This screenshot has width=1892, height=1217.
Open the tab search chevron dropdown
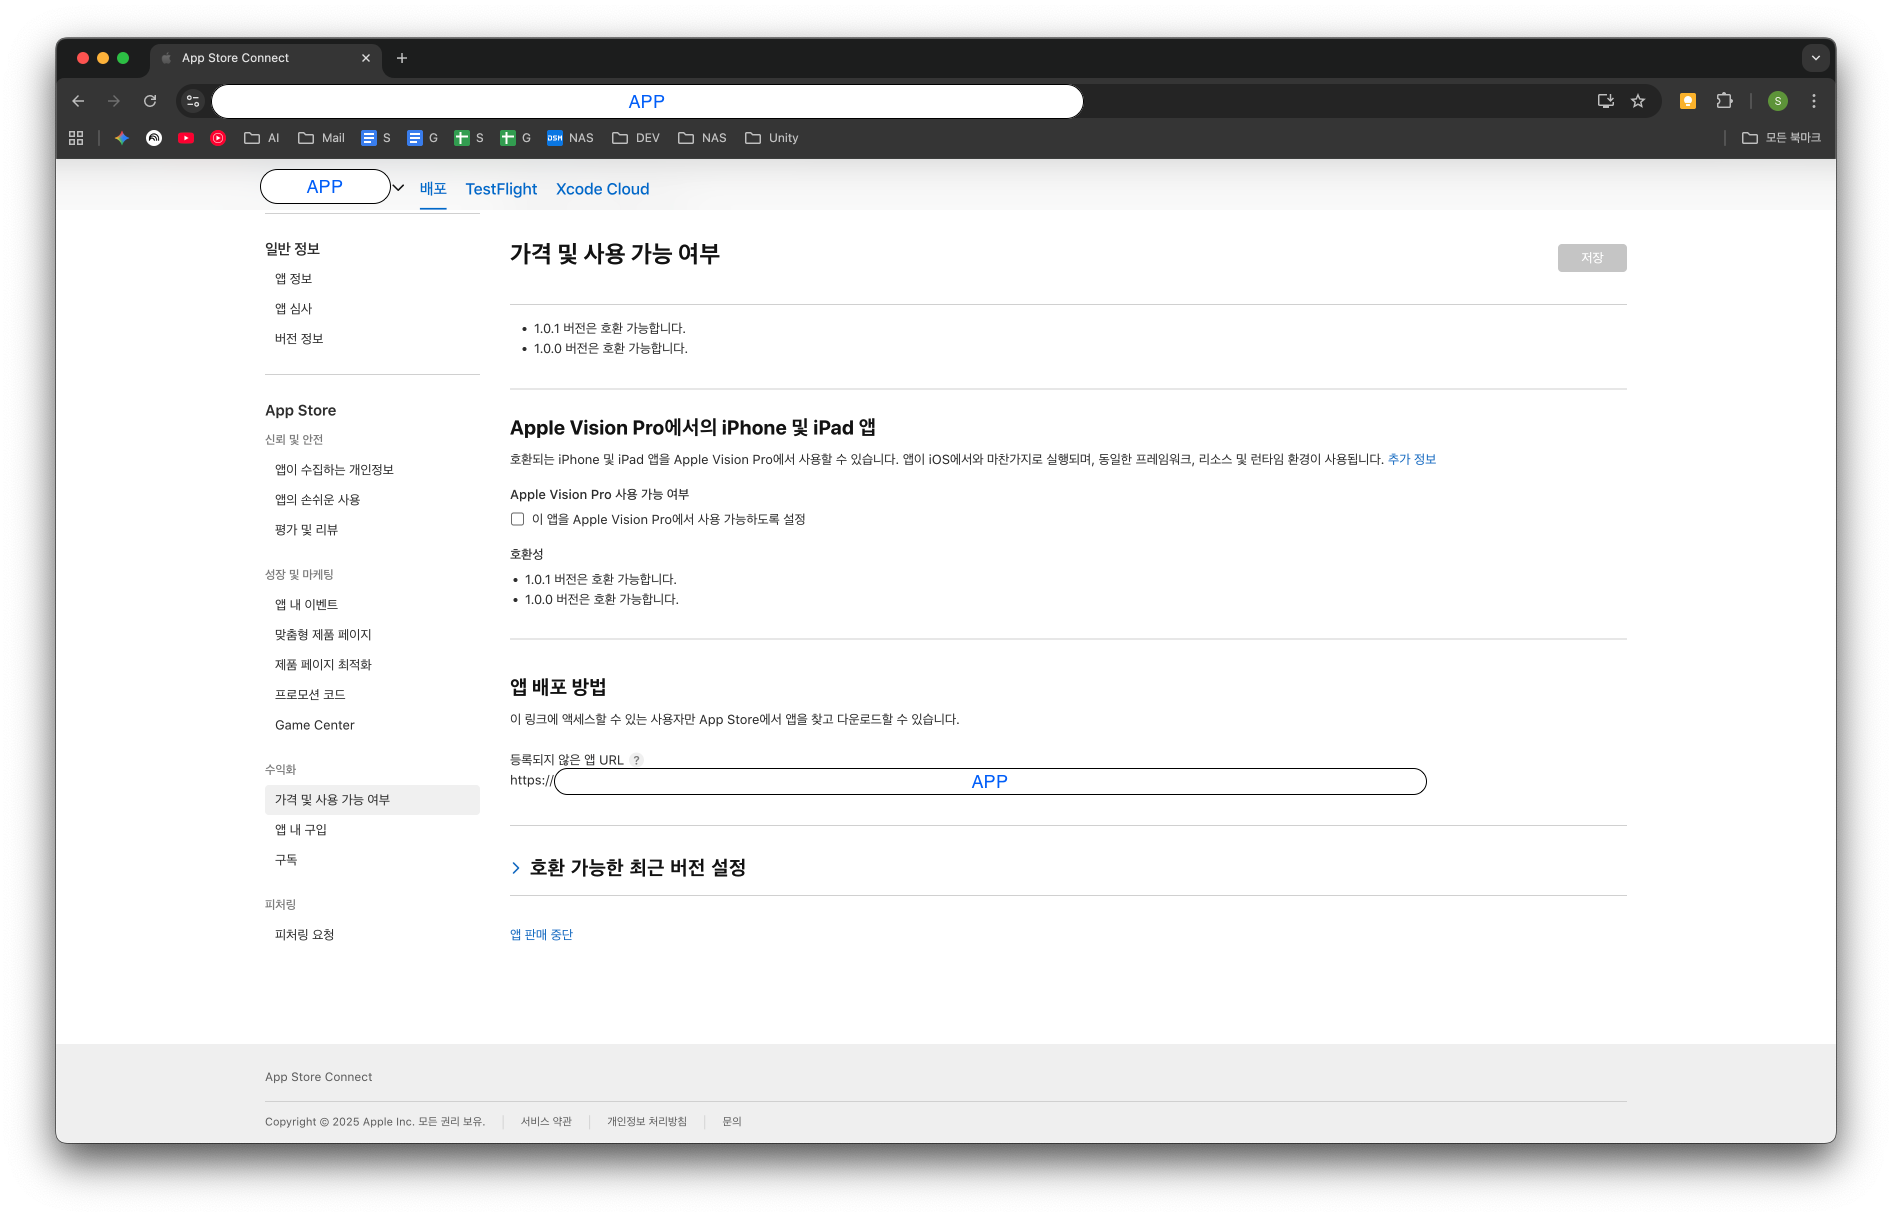coord(1816,58)
